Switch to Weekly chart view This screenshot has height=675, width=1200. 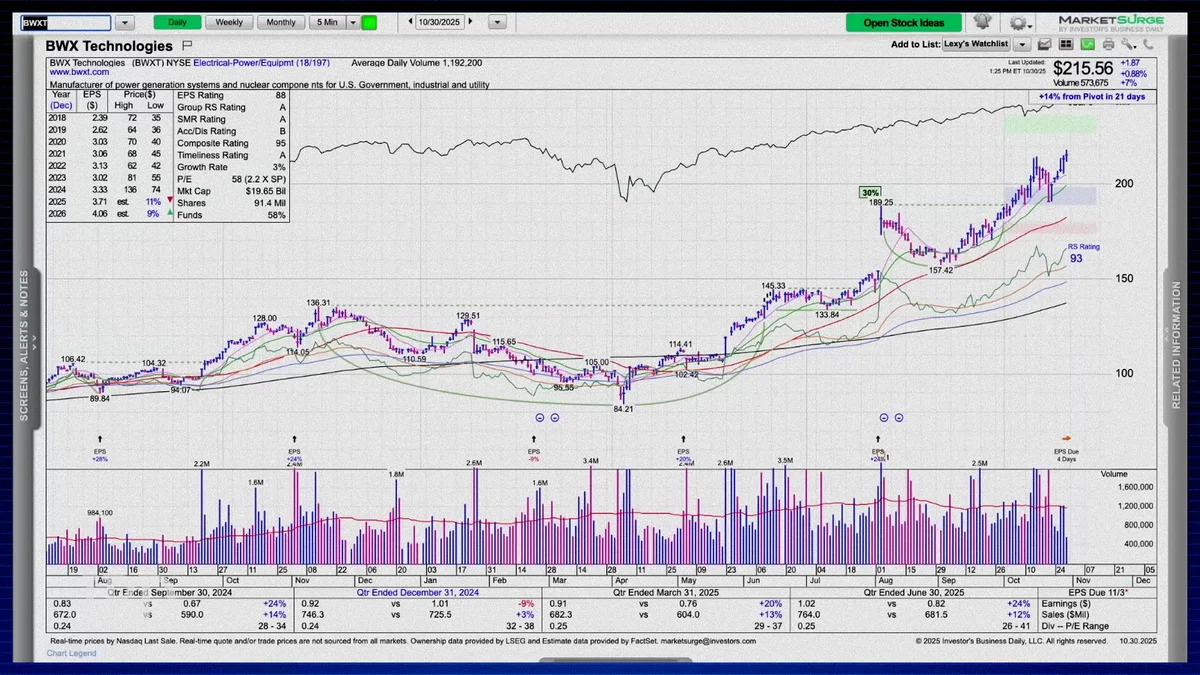228,22
